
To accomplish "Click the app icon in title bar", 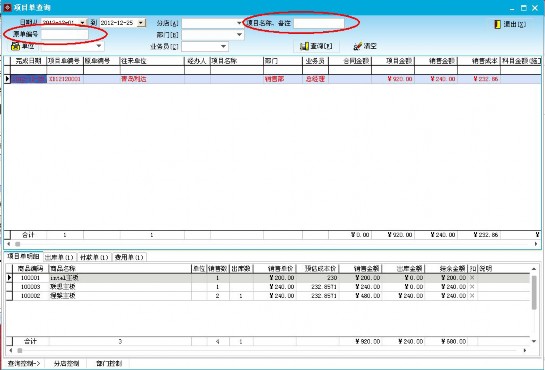I will (x=7, y=7).
